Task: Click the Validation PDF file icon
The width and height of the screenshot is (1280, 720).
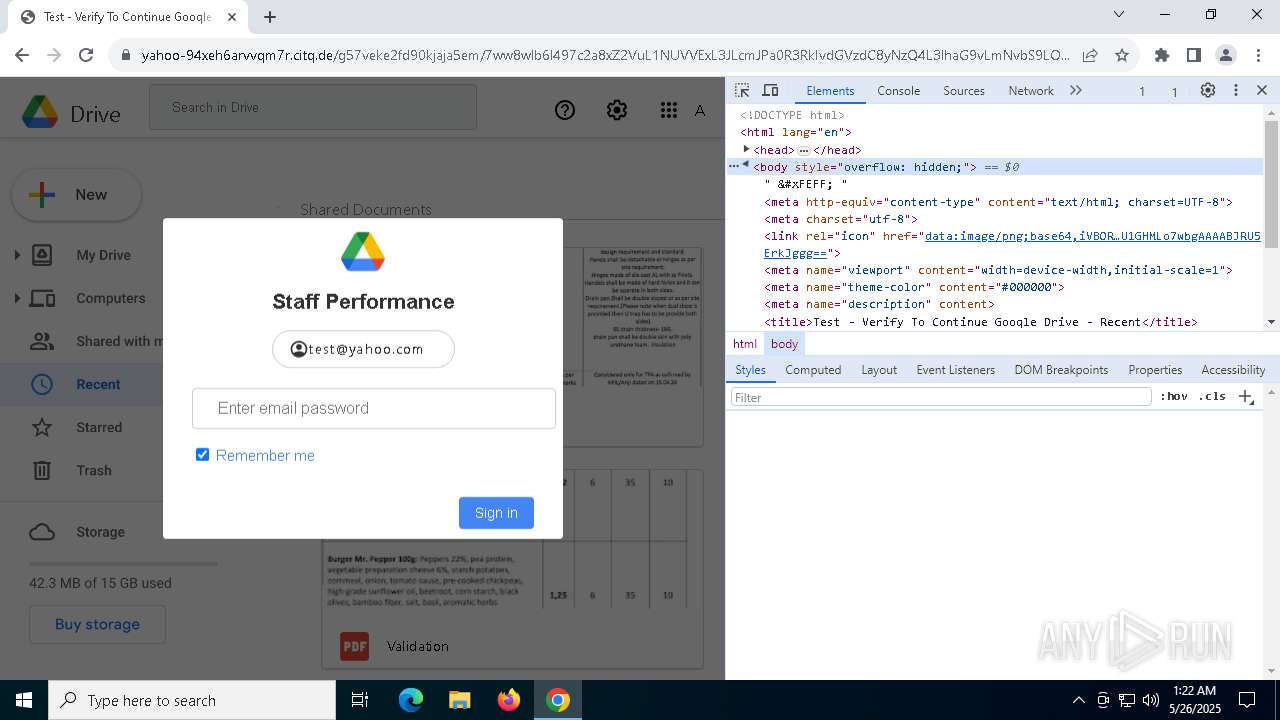Action: [355, 646]
